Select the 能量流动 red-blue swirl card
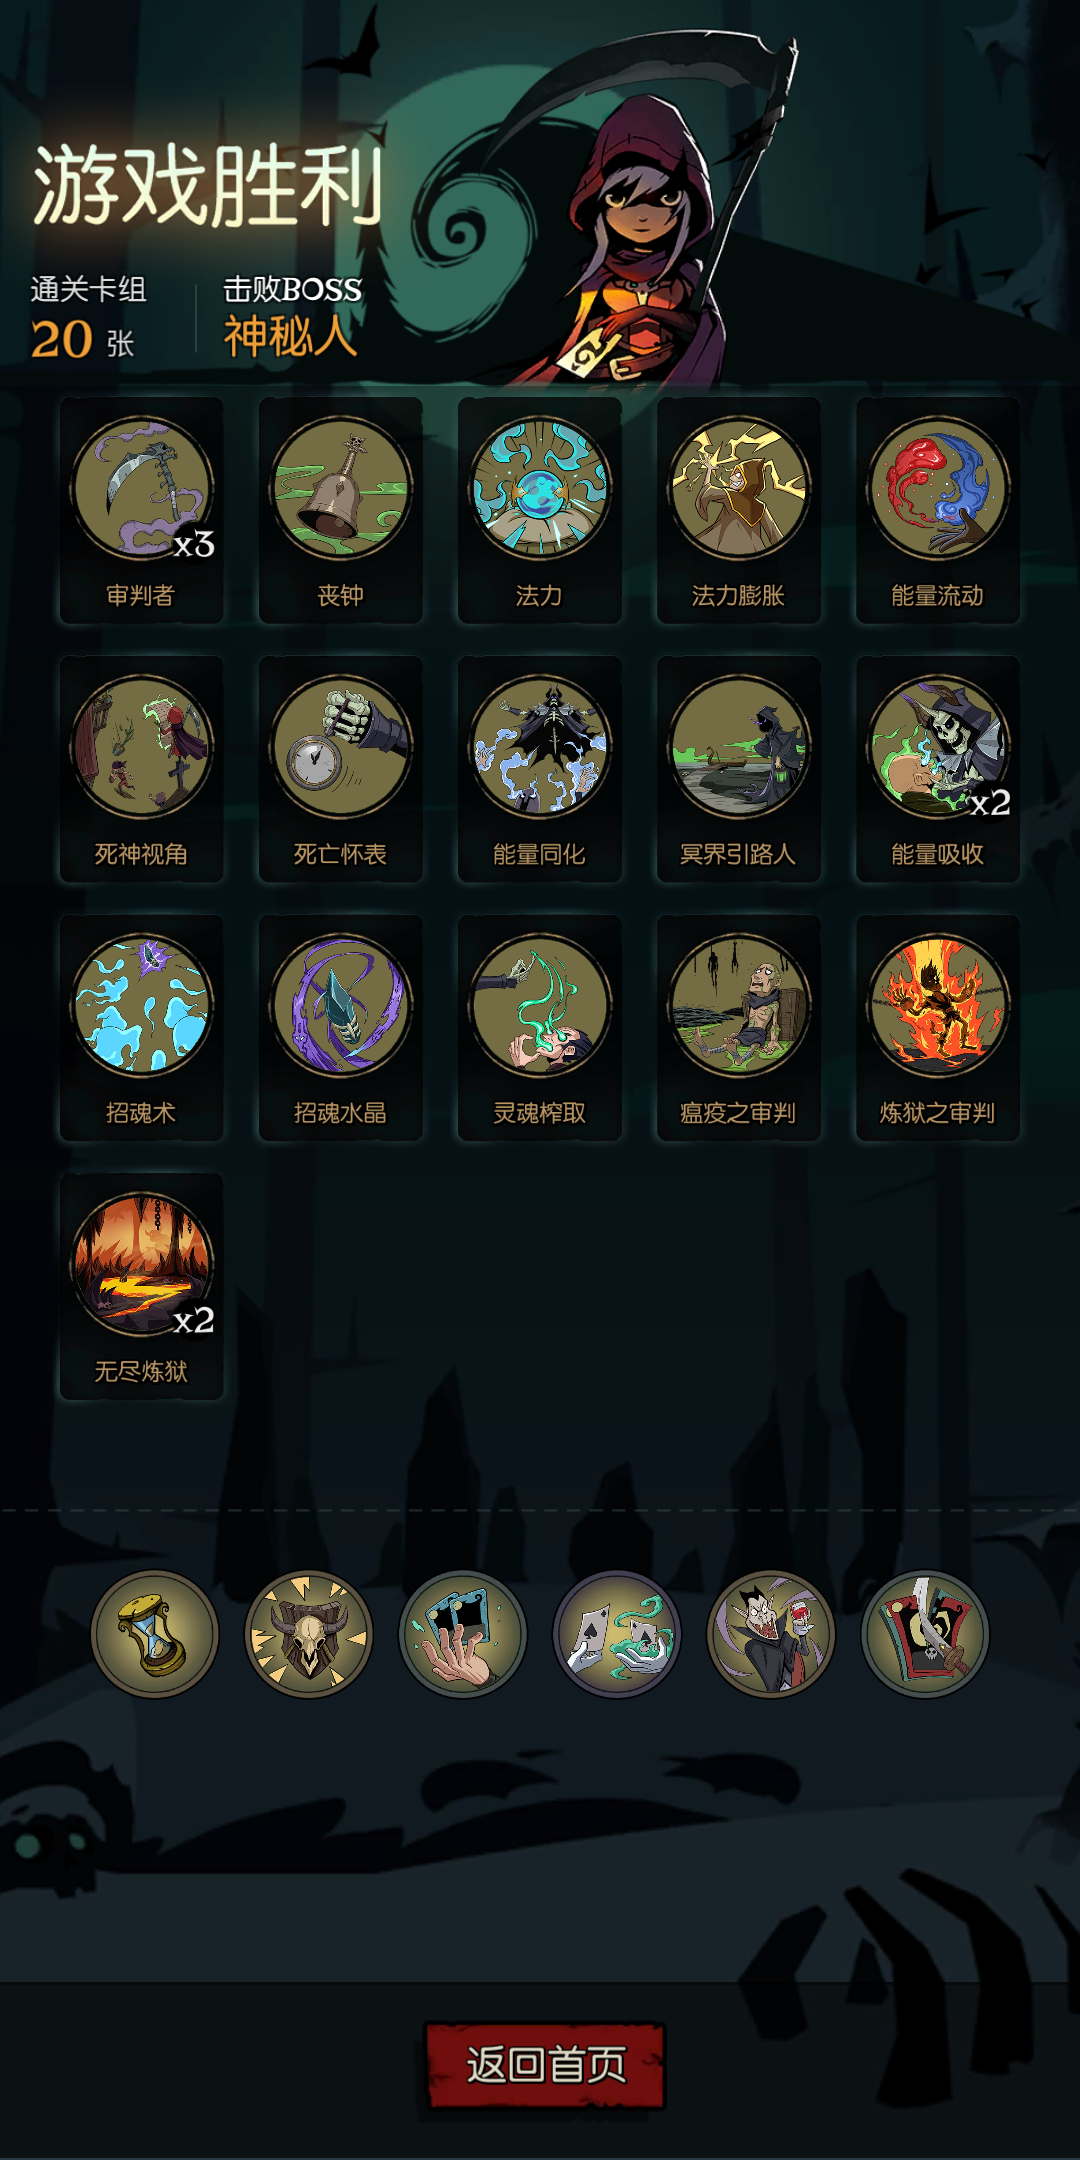Screen dimensions: 1080x2160 tap(938, 511)
